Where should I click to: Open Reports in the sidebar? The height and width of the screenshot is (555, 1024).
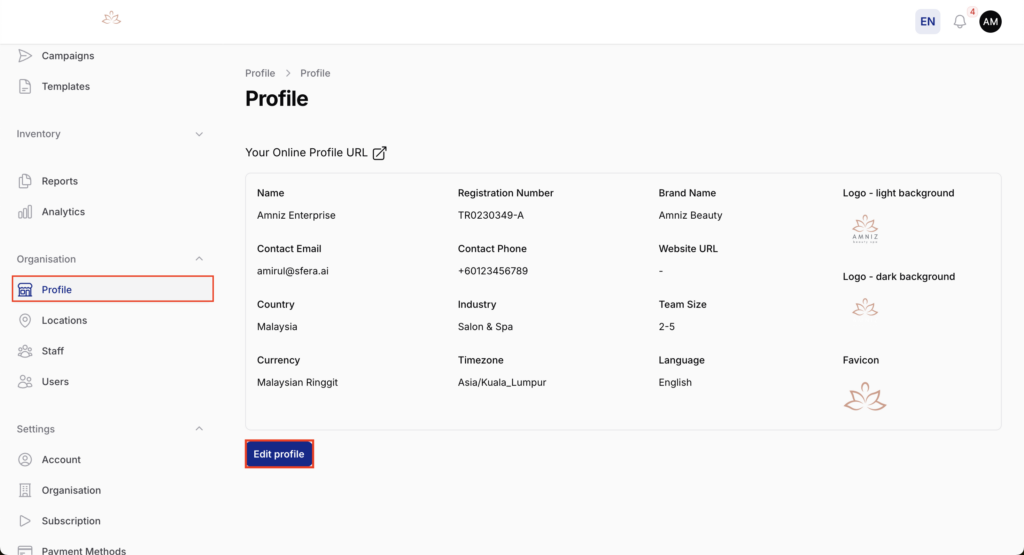pos(59,181)
